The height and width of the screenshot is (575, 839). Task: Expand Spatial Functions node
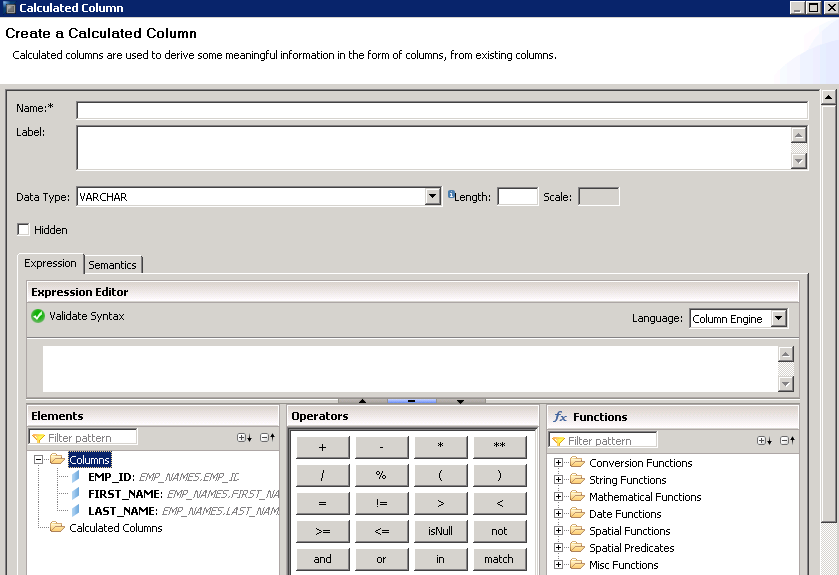coord(558,531)
